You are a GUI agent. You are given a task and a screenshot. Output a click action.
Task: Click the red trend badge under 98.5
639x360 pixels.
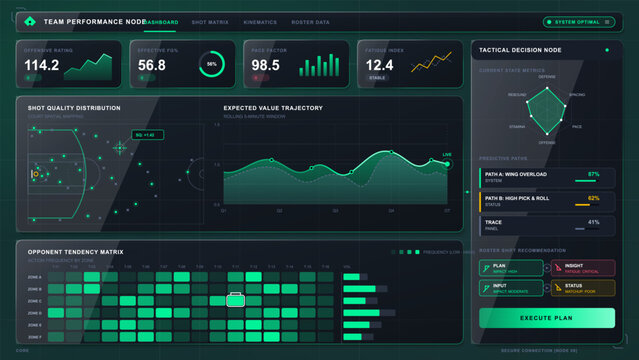(260, 77)
